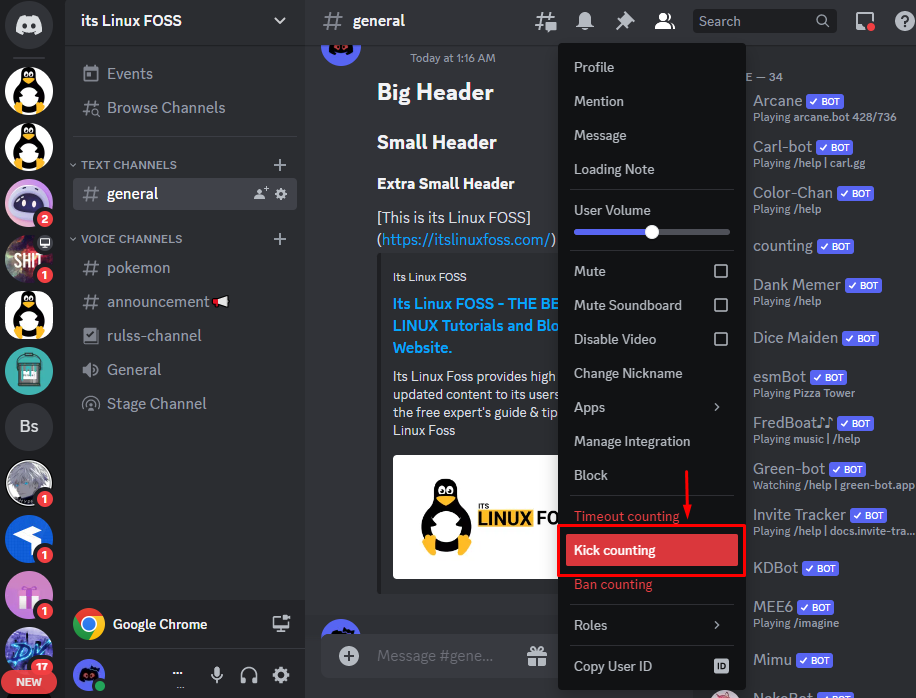This screenshot has width=916, height=698.
Task: Open the SHIT server icon in sidebar
Action: [x=29, y=258]
